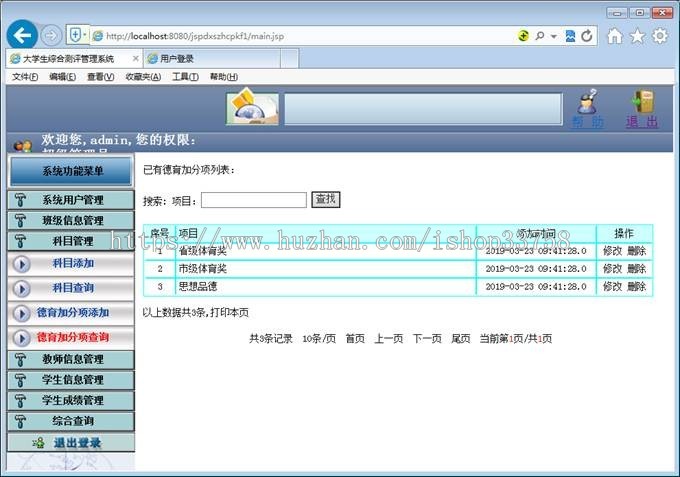Expand the 综合查询 menu section

[x=71, y=421]
